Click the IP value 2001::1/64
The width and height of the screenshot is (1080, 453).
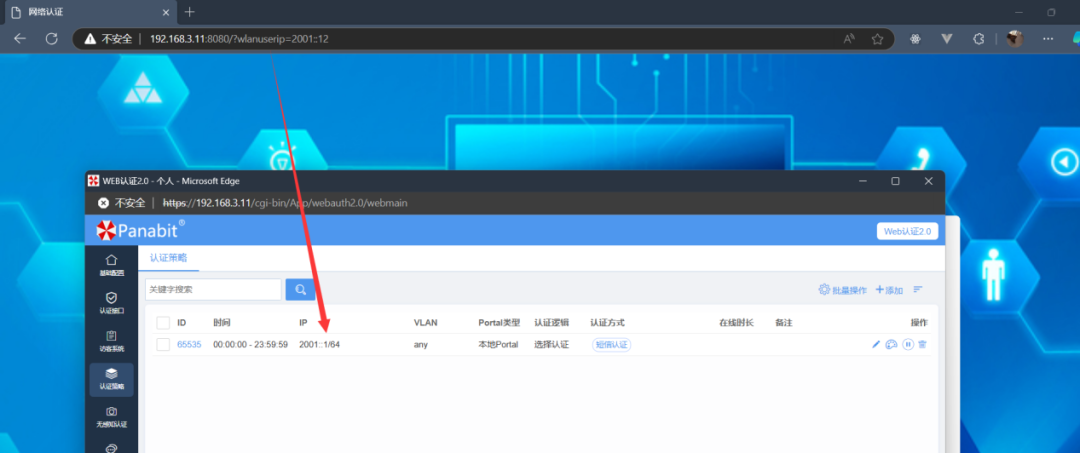320,344
